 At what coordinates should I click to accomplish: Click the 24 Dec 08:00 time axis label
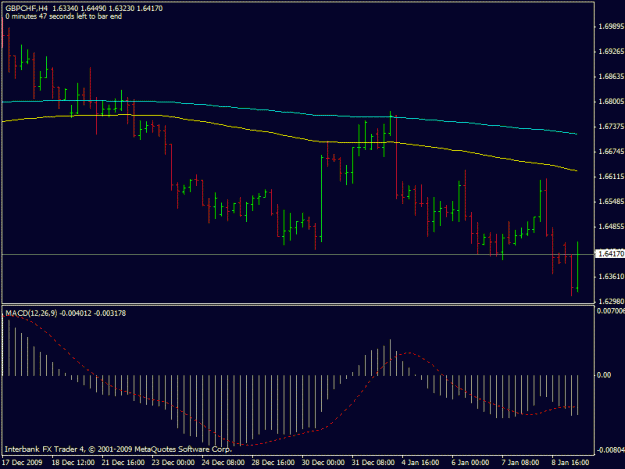(x=223, y=463)
